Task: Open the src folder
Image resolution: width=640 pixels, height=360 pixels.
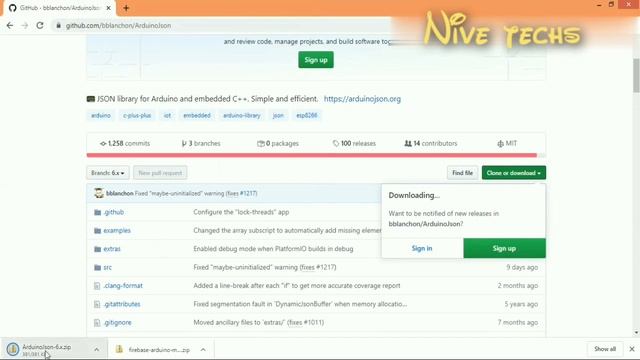Action: click(107, 267)
